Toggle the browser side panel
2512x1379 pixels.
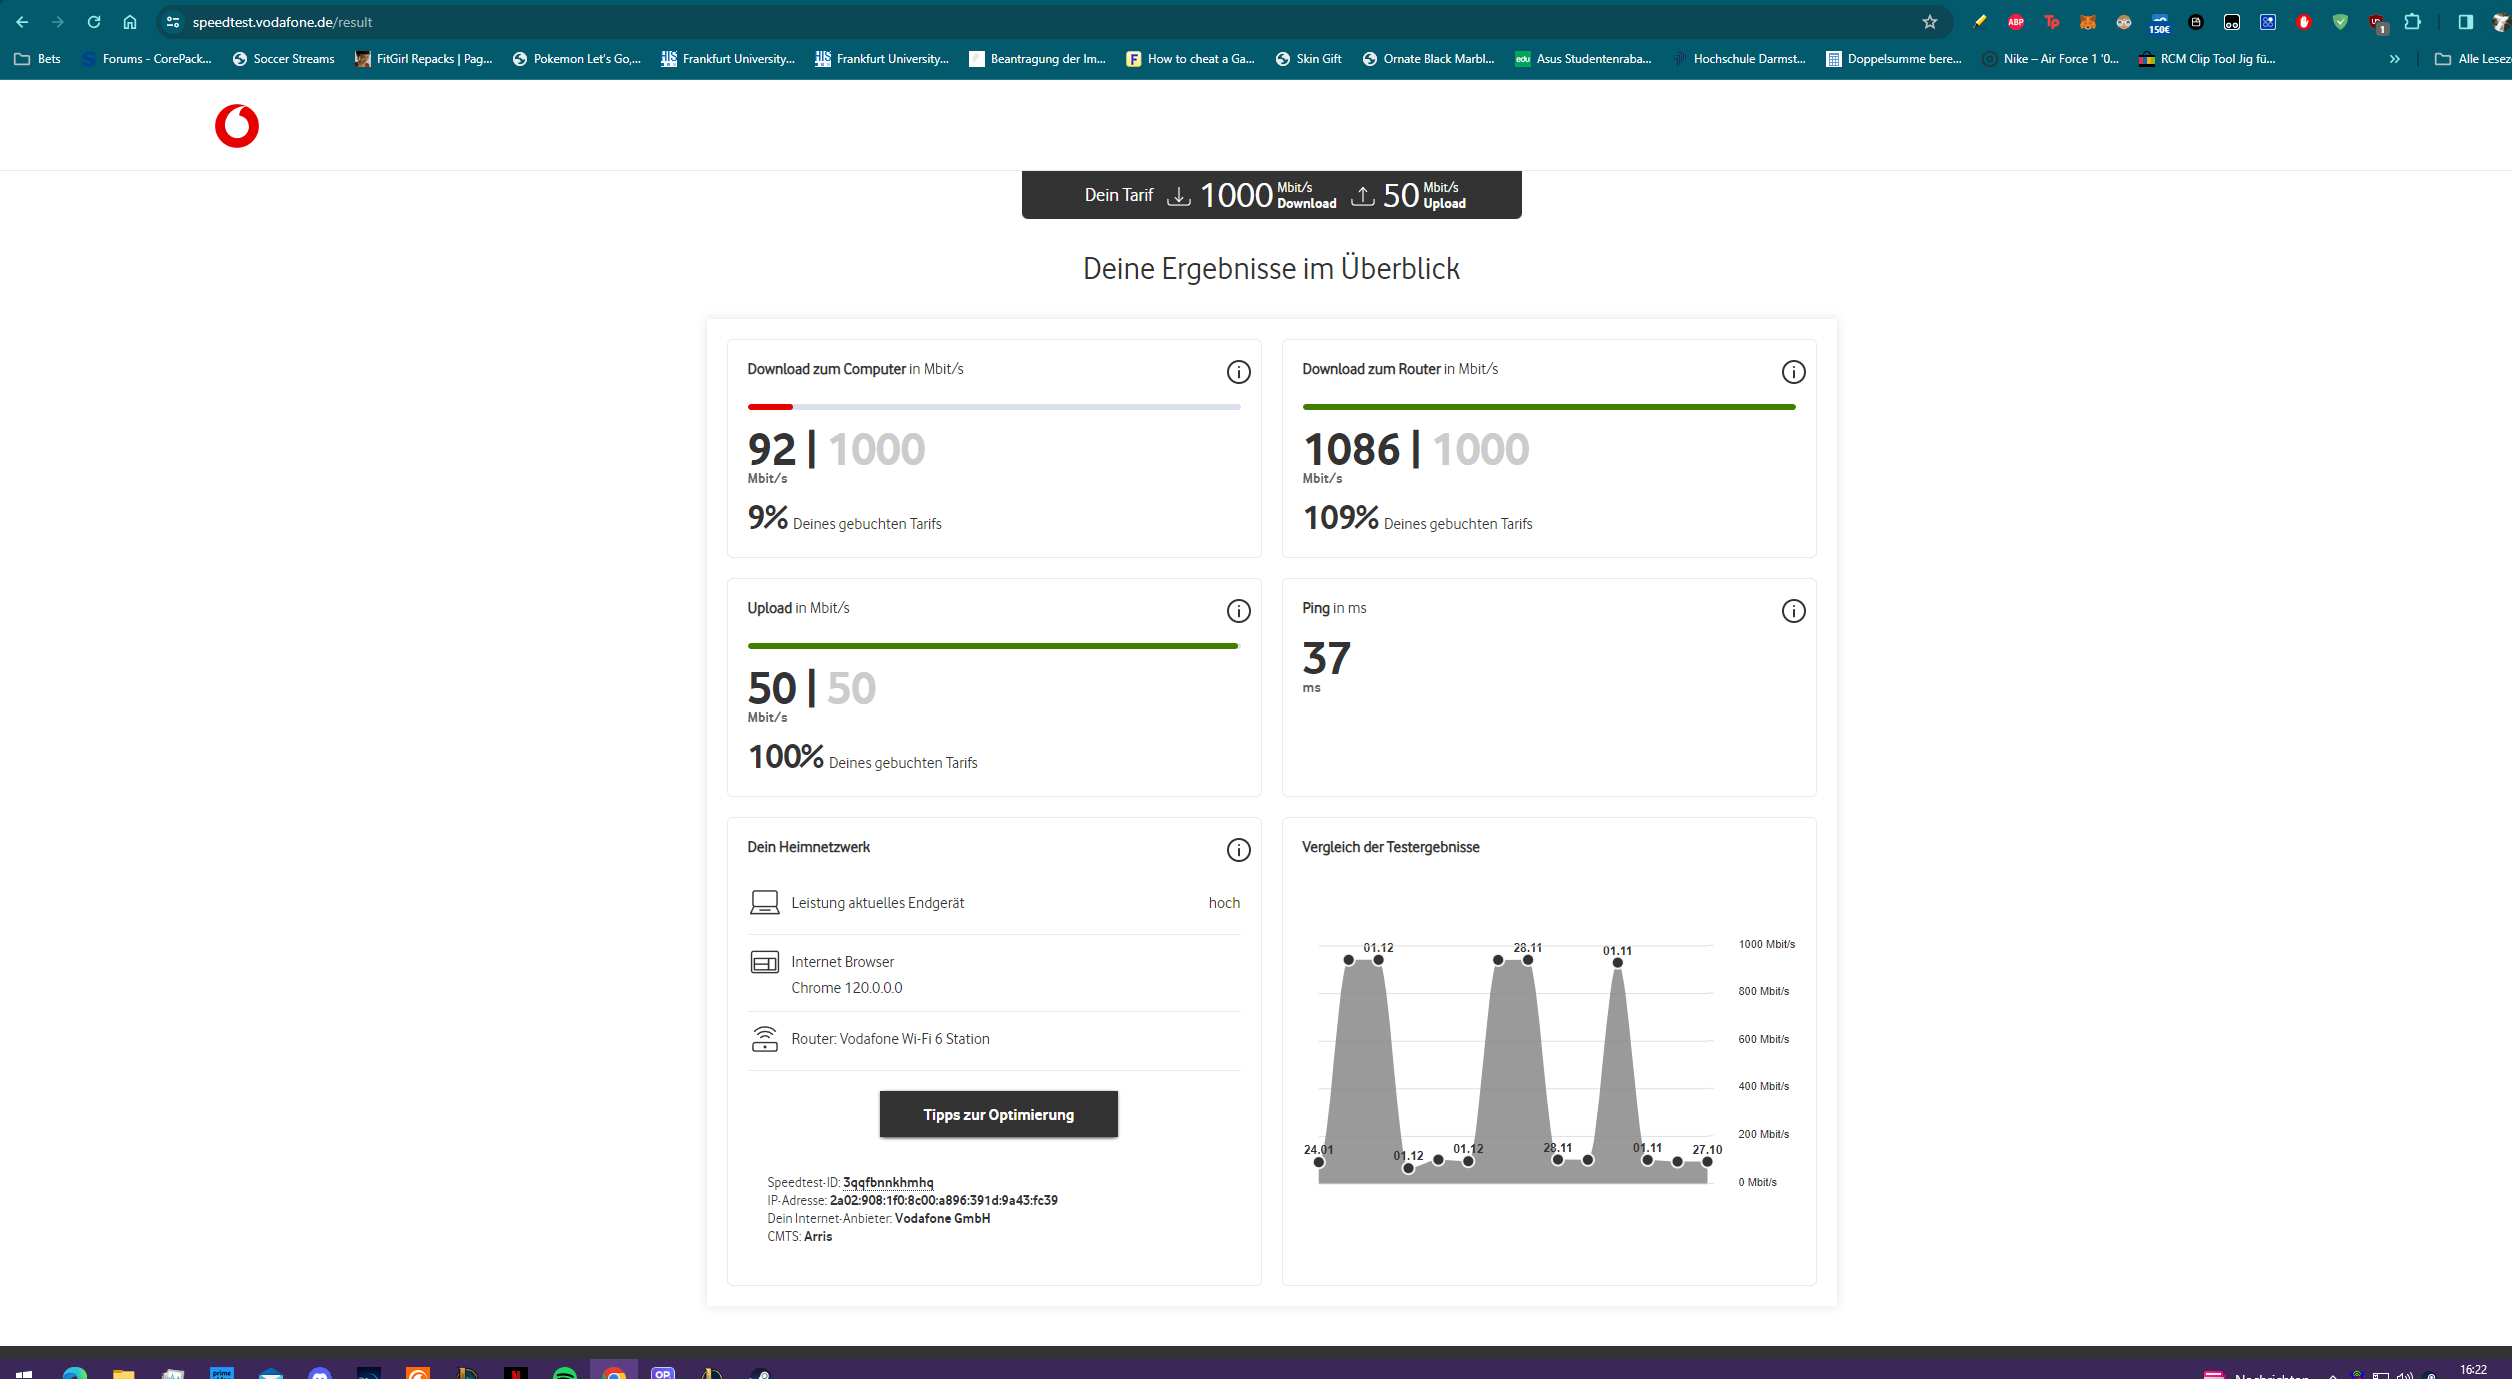2465,22
